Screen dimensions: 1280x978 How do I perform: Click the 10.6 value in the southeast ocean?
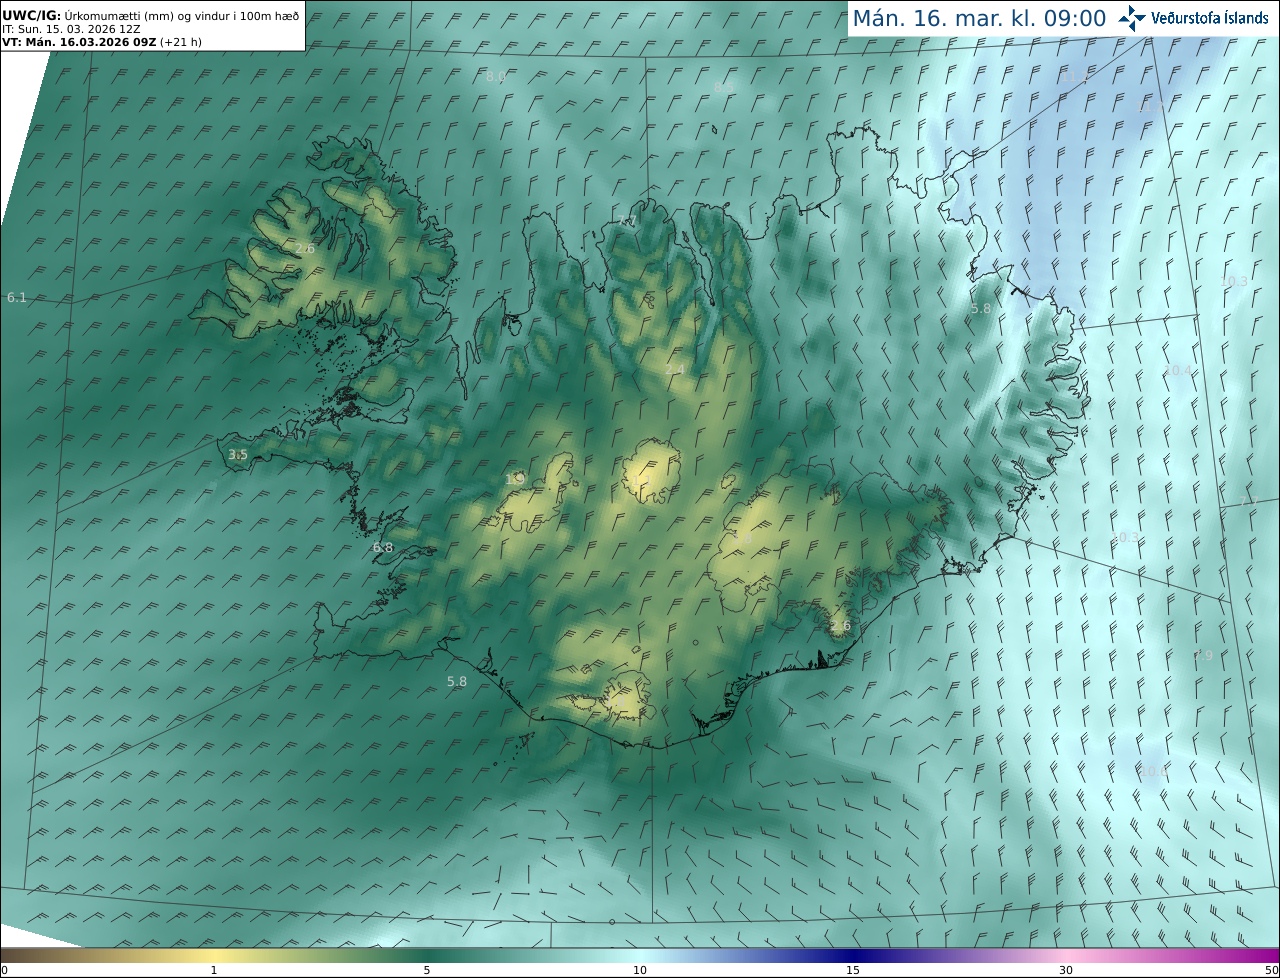tap(1153, 772)
